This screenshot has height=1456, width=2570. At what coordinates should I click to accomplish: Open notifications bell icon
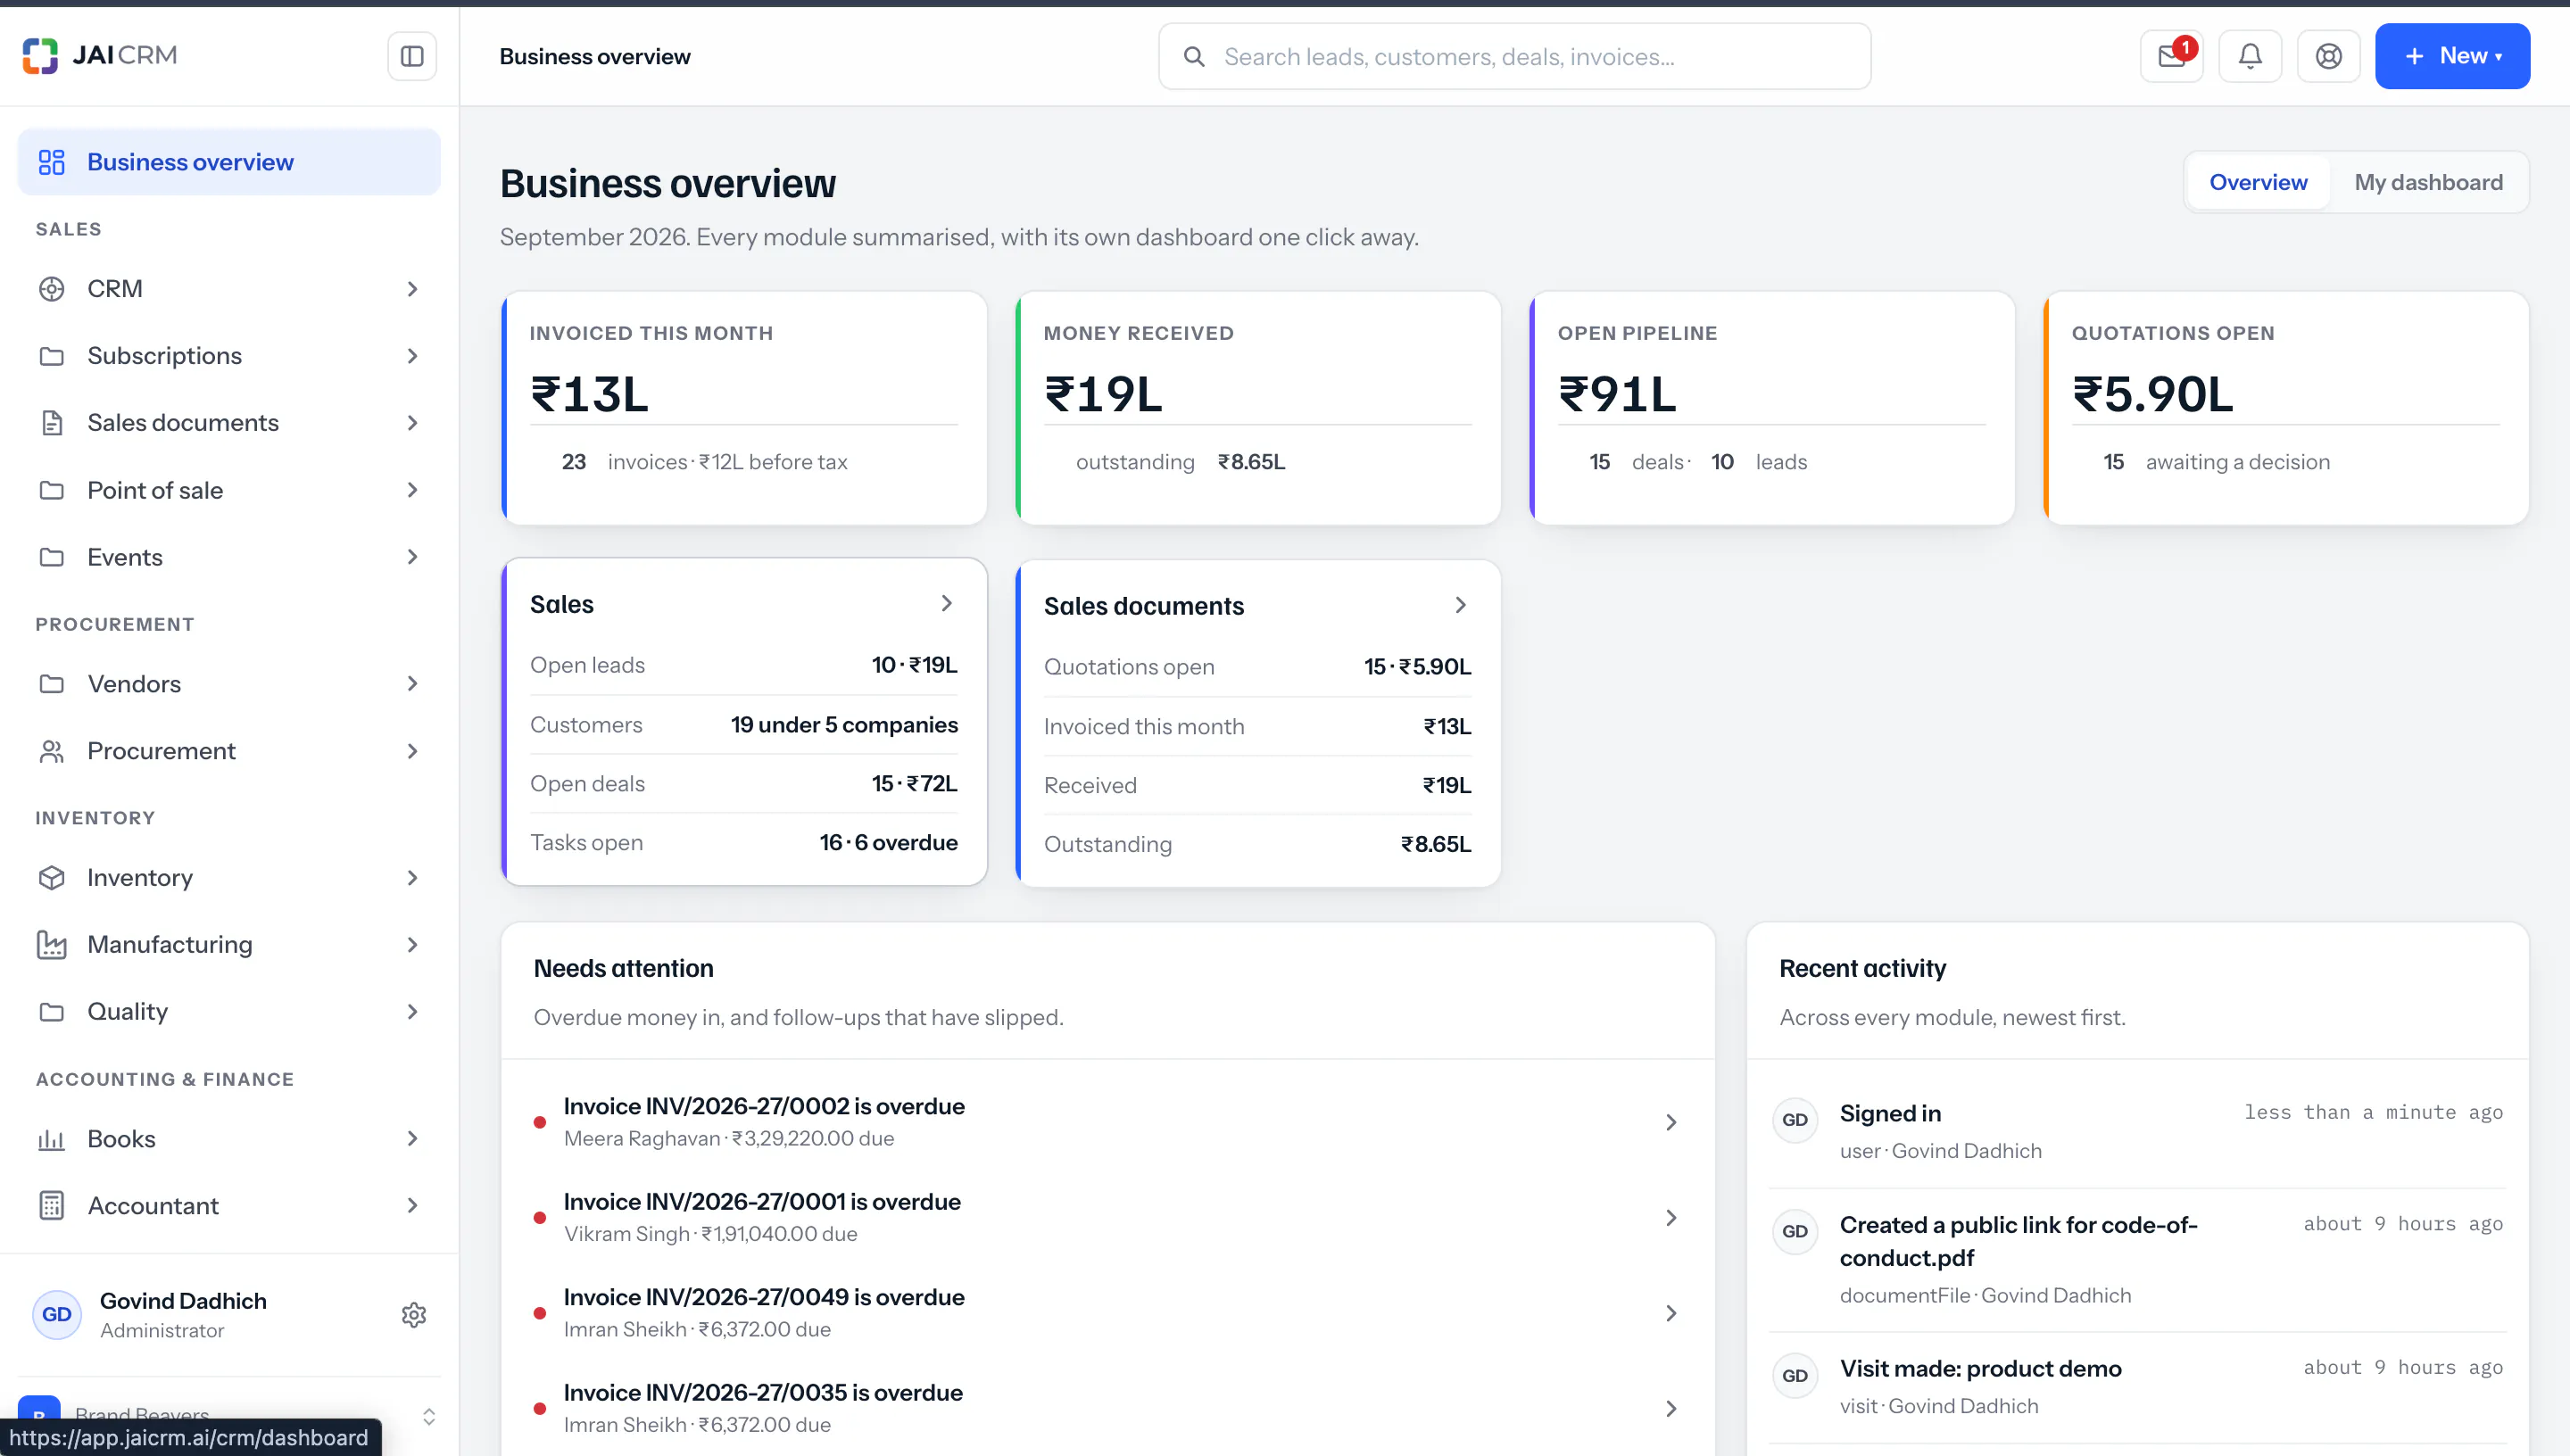[2250, 56]
